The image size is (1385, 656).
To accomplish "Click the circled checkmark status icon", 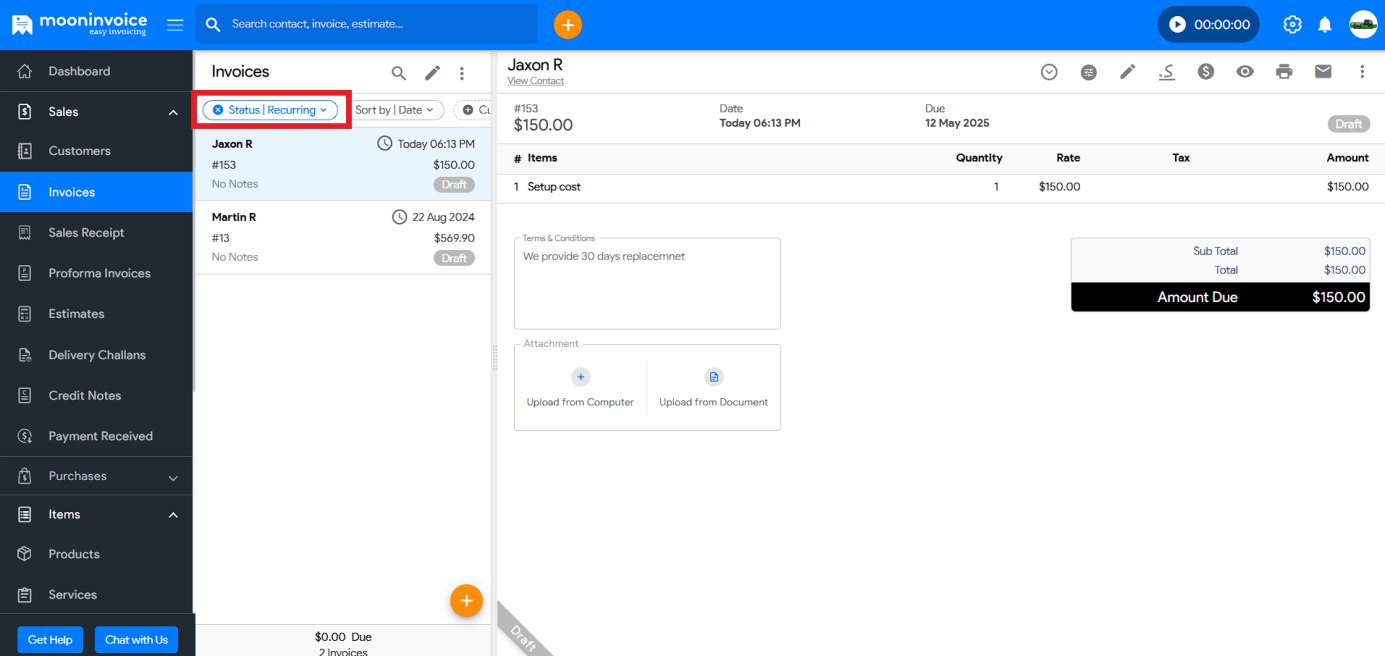I will tap(1049, 72).
